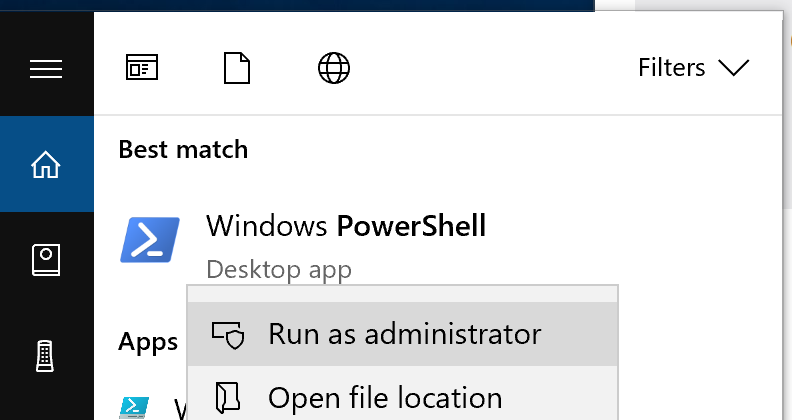792x420 pixels.
Task: Select the Apps section header
Action: tap(148, 343)
